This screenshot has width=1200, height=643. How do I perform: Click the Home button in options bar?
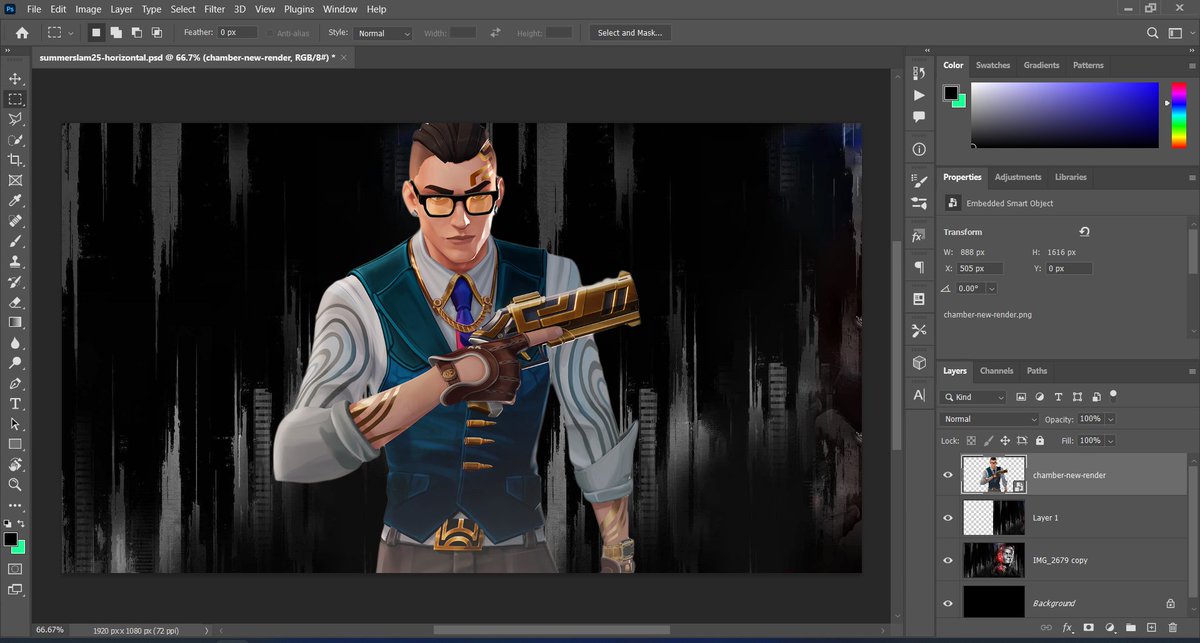coord(22,33)
